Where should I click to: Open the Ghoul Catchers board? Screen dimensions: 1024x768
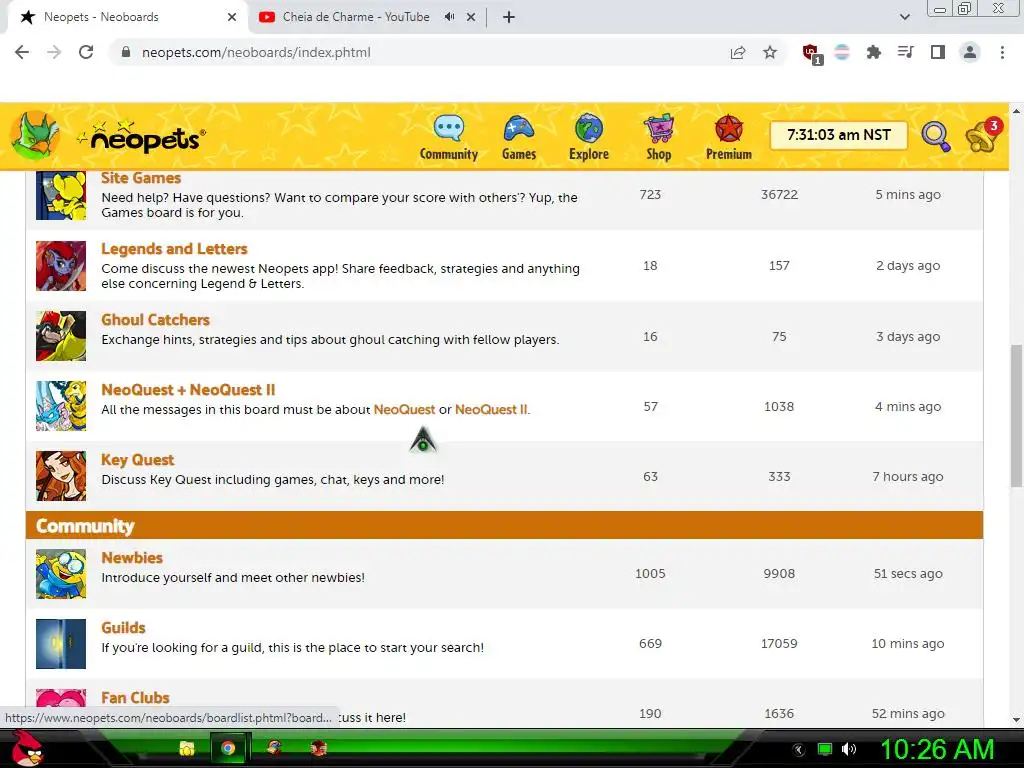[x=155, y=319]
